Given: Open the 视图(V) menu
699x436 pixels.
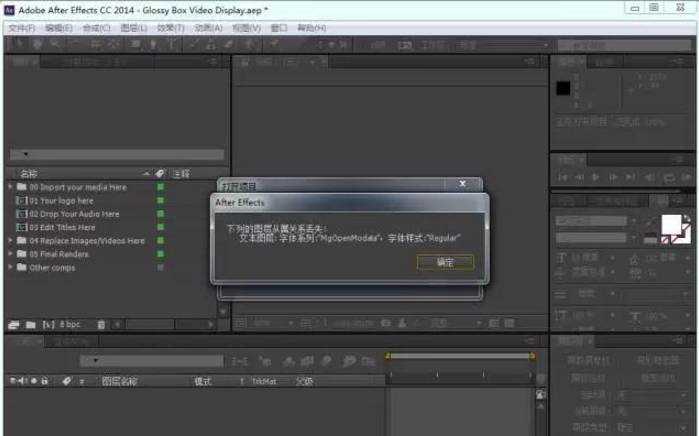Looking at the screenshot, I should pyautogui.click(x=247, y=28).
